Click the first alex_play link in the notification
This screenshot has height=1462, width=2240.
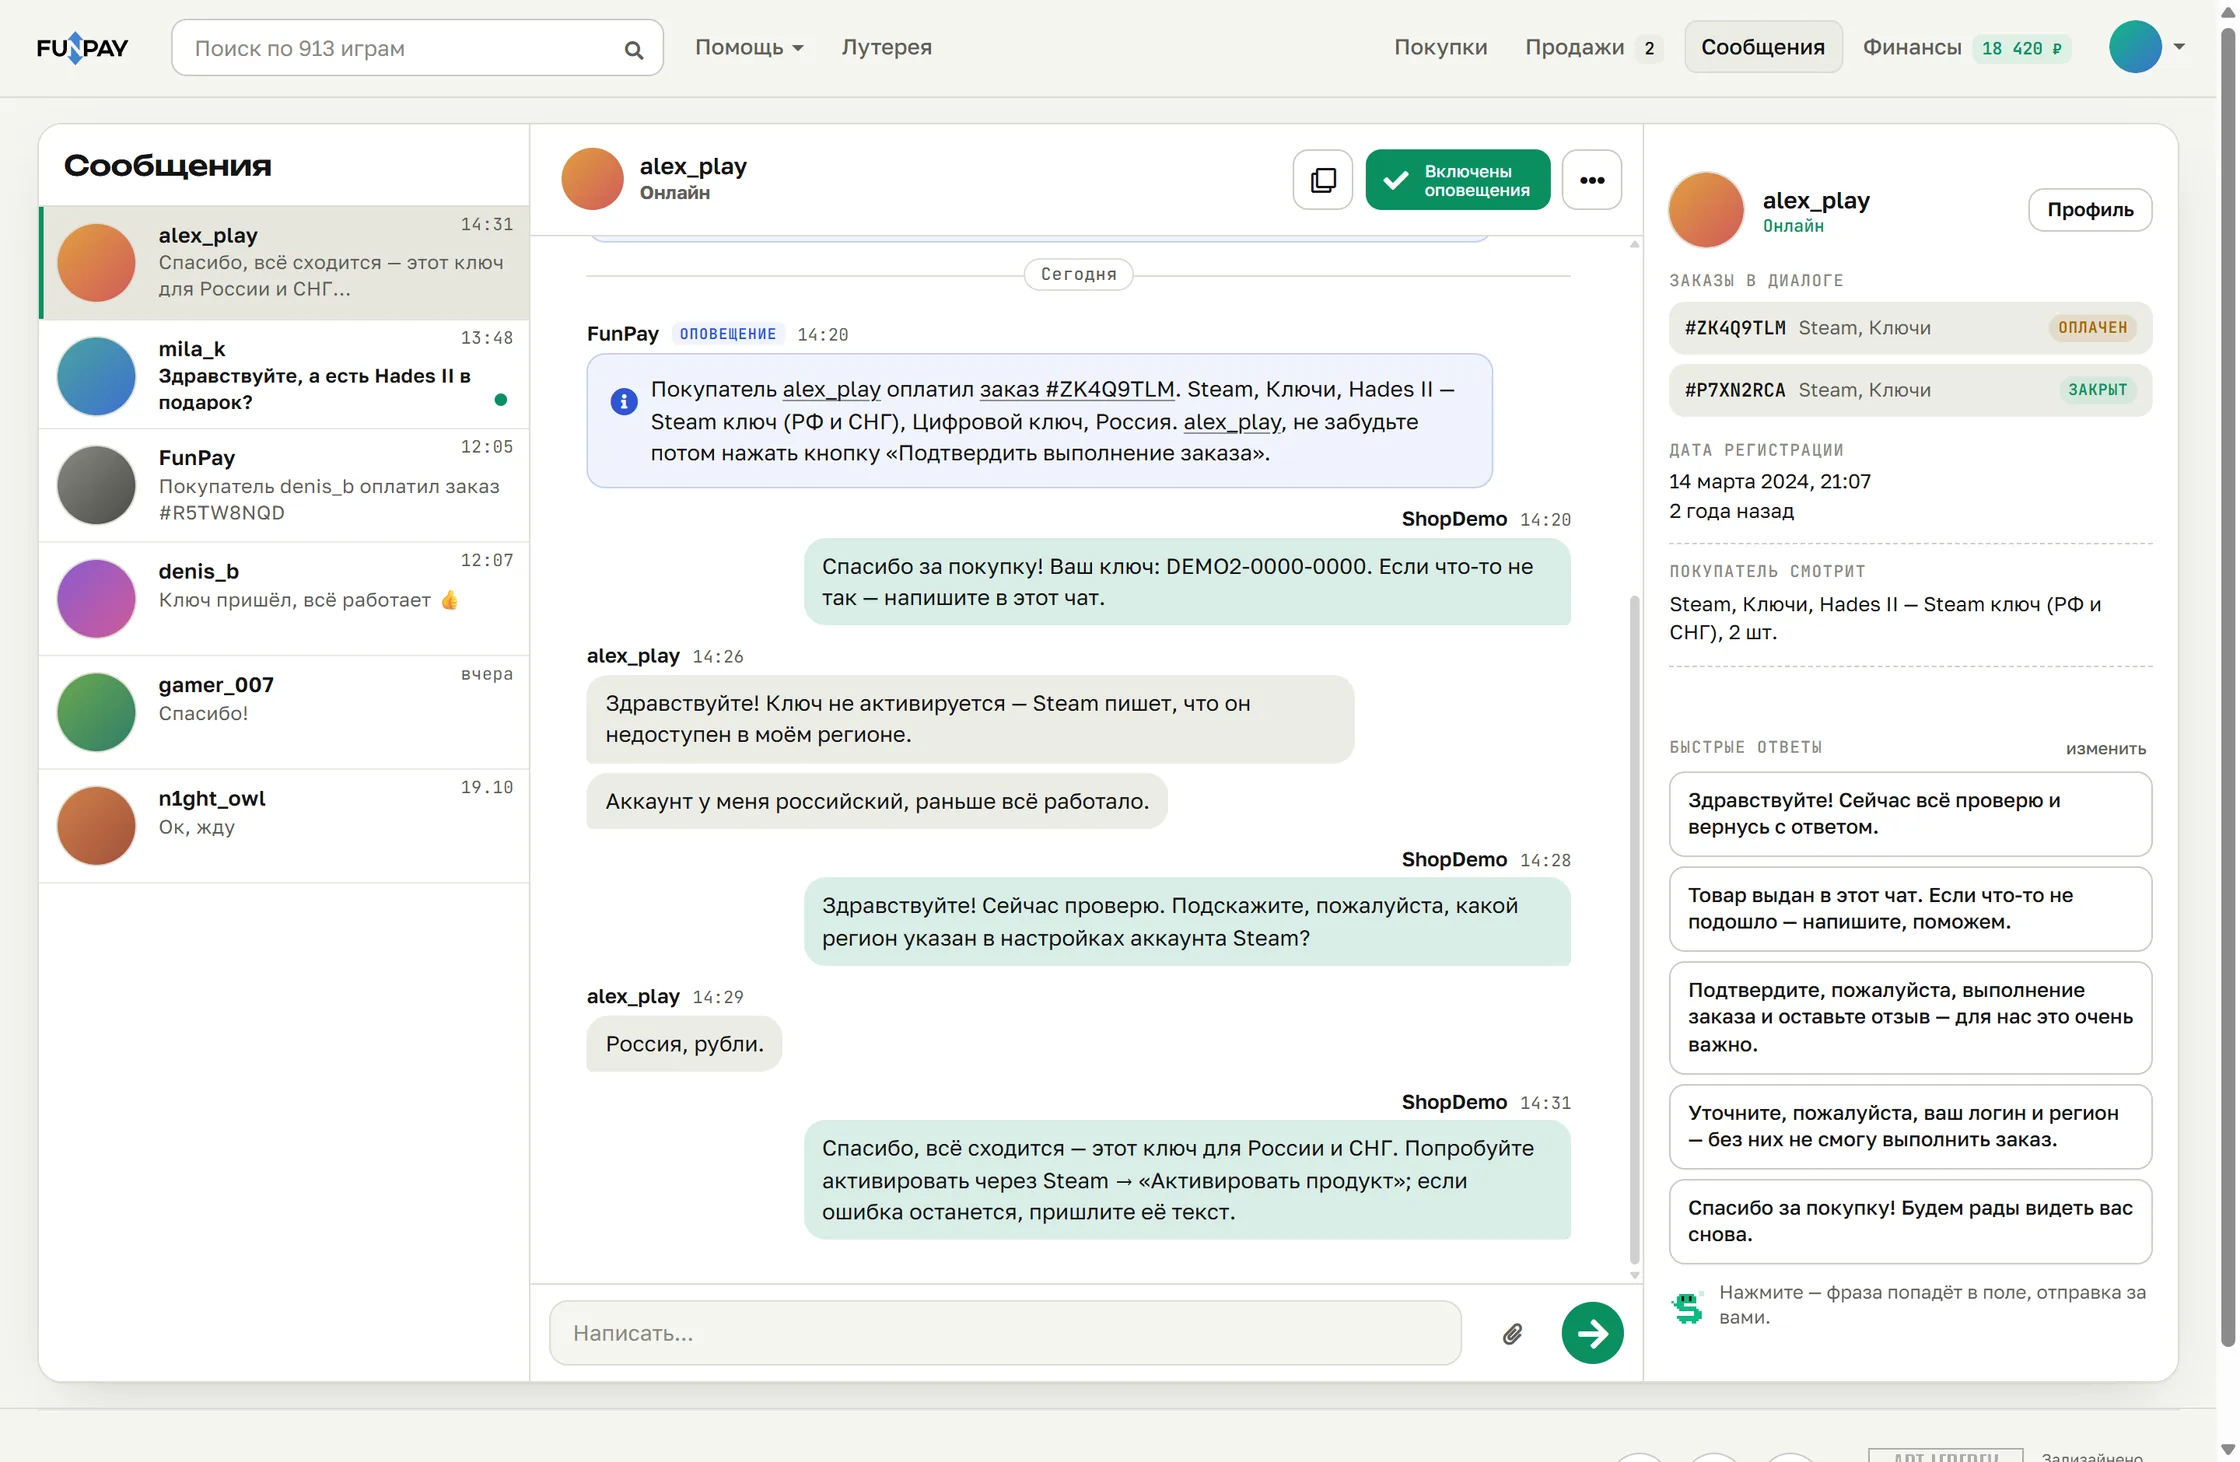(831, 389)
